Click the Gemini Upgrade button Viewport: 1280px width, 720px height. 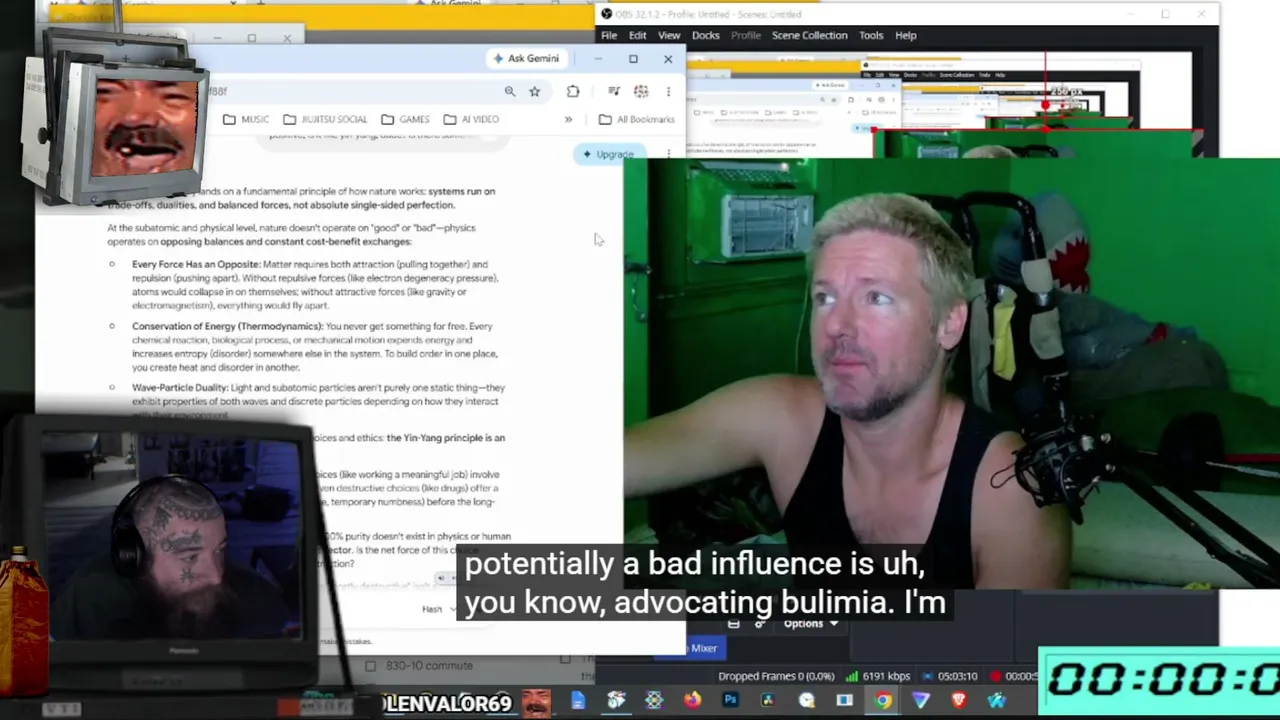coord(608,154)
